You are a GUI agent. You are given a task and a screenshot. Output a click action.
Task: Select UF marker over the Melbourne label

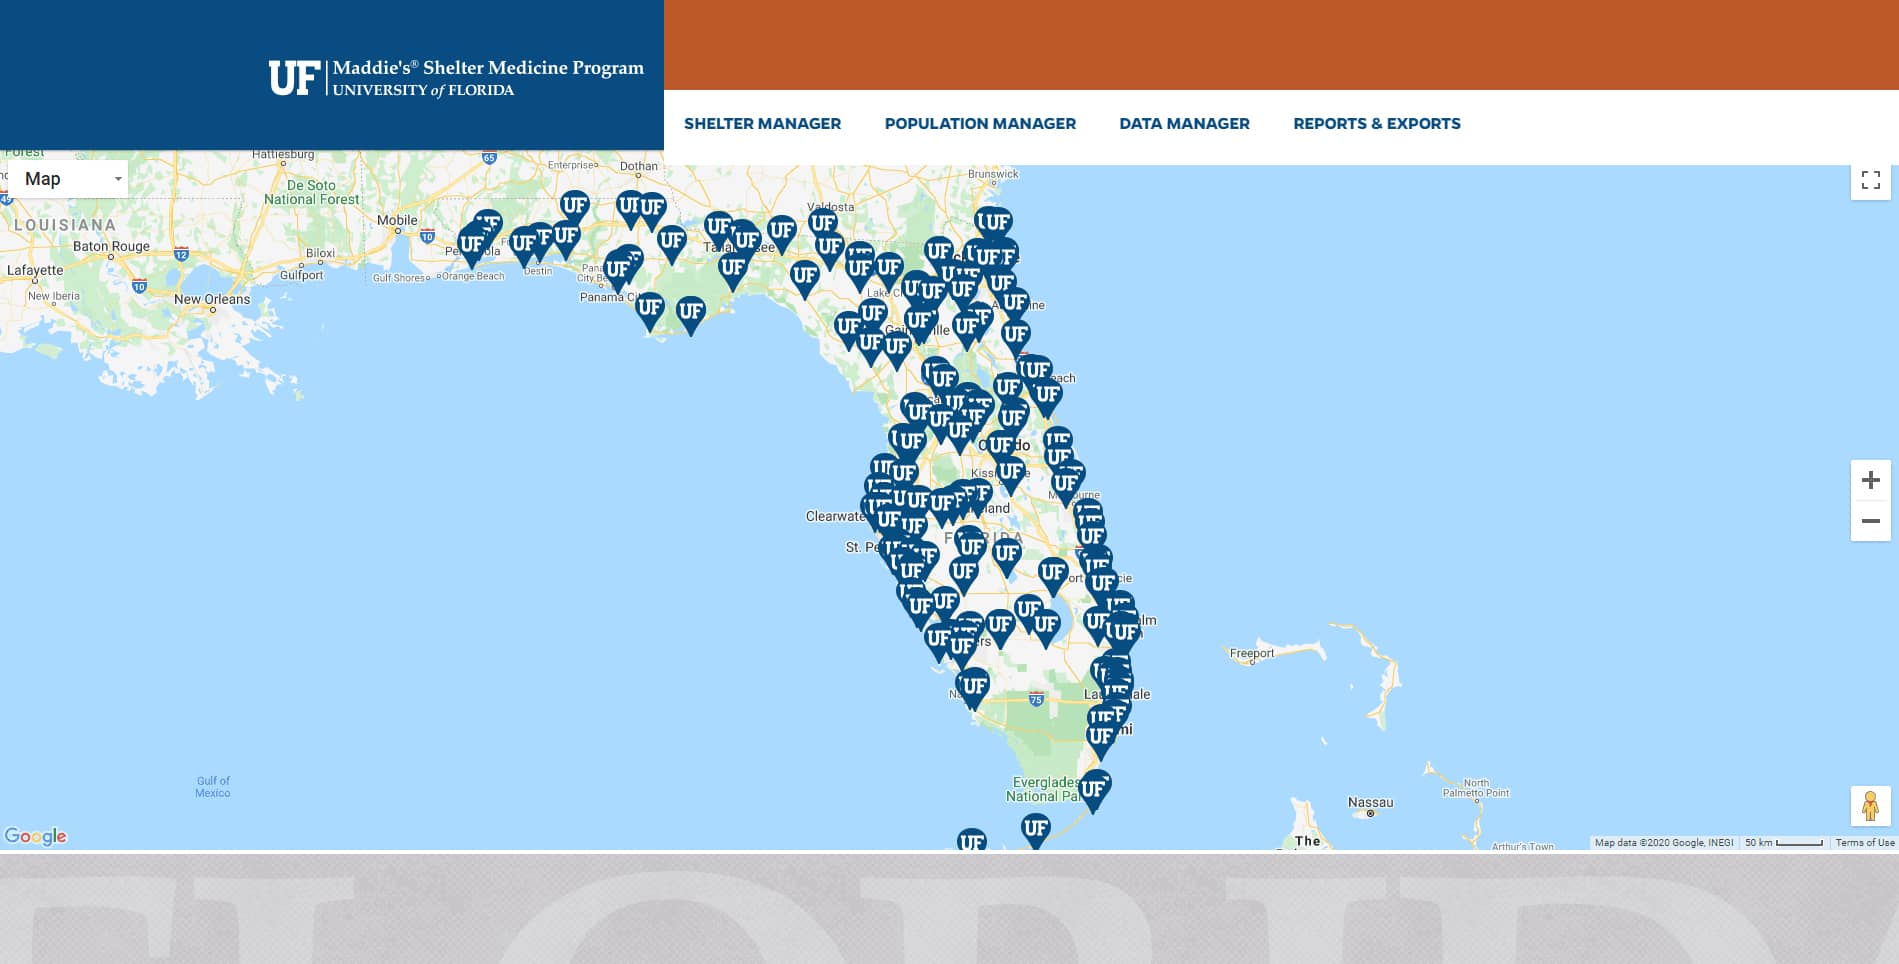tap(1066, 486)
